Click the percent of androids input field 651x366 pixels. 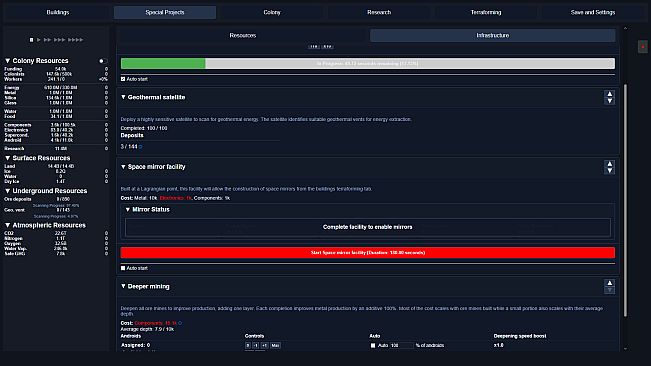pyautogui.click(x=401, y=345)
